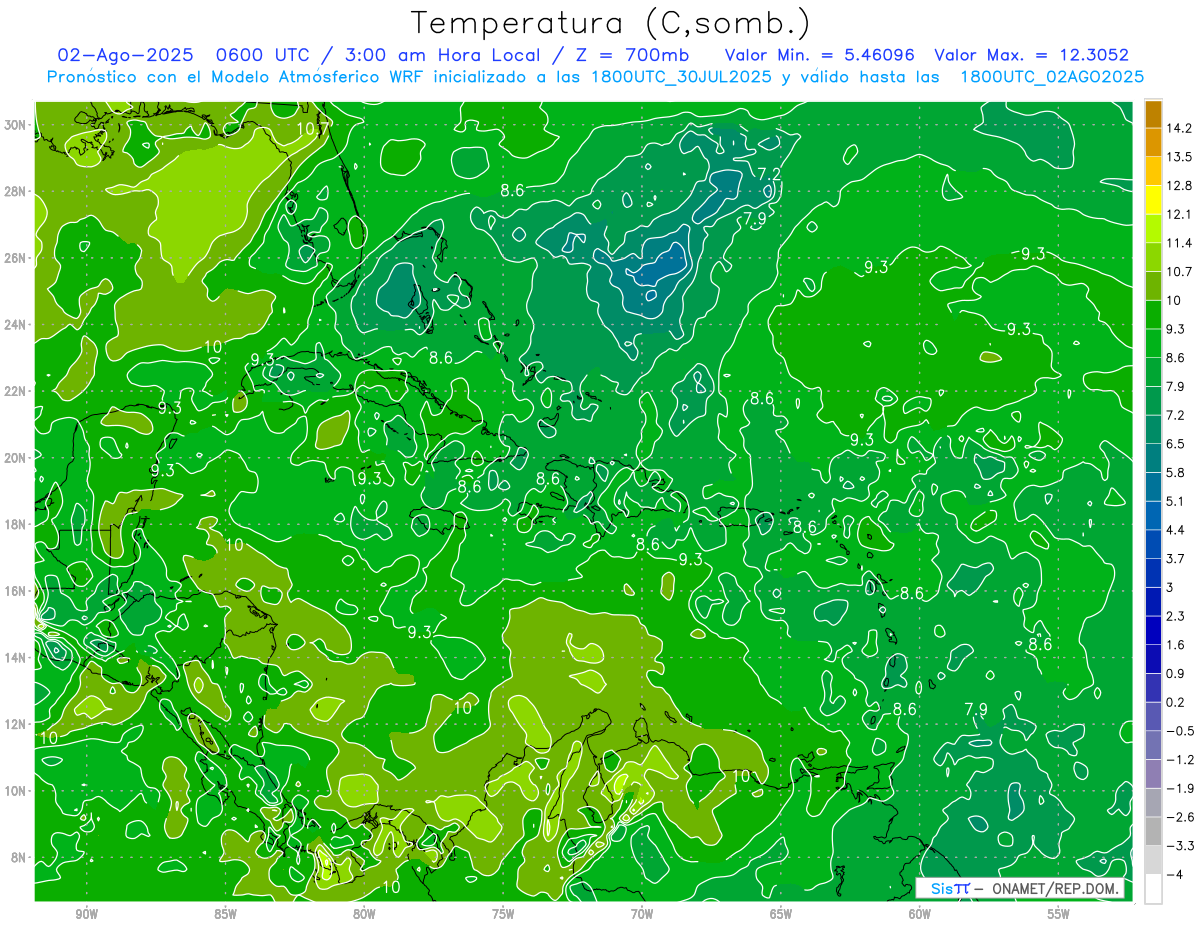This screenshot has width=1200, height=927.
Task: Click the '6.5' value on the color legend
Action: 1175,443
